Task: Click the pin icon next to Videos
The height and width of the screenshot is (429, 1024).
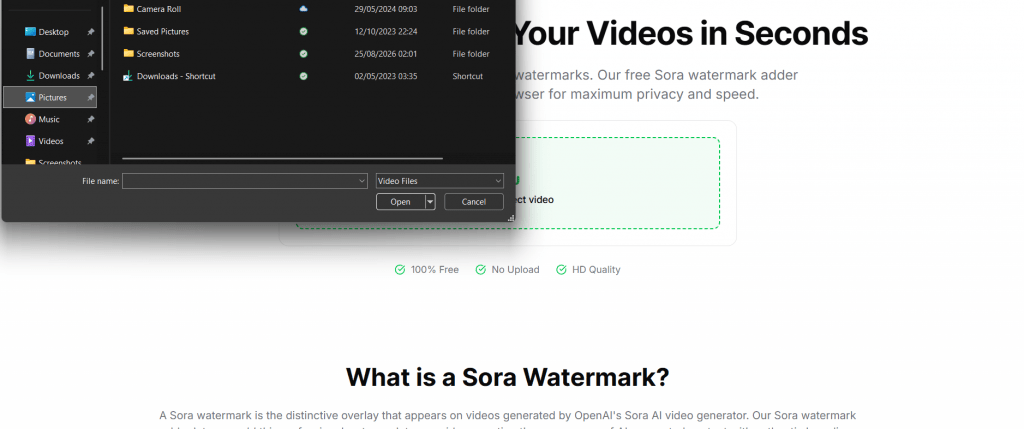Action: click(x=91, y=141)
